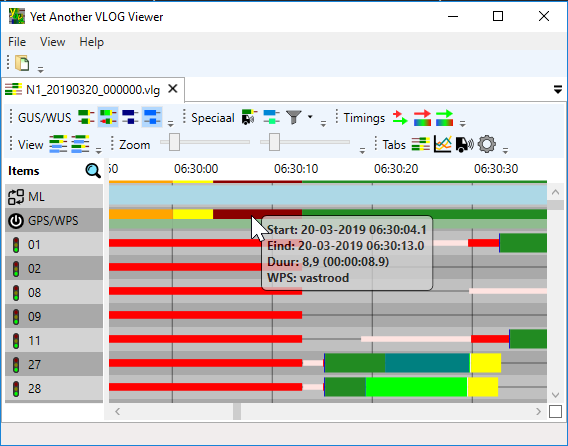Click the truck with sound Tabs icon
The height and width of the screenshot is (446, 568).
point(464,144)
